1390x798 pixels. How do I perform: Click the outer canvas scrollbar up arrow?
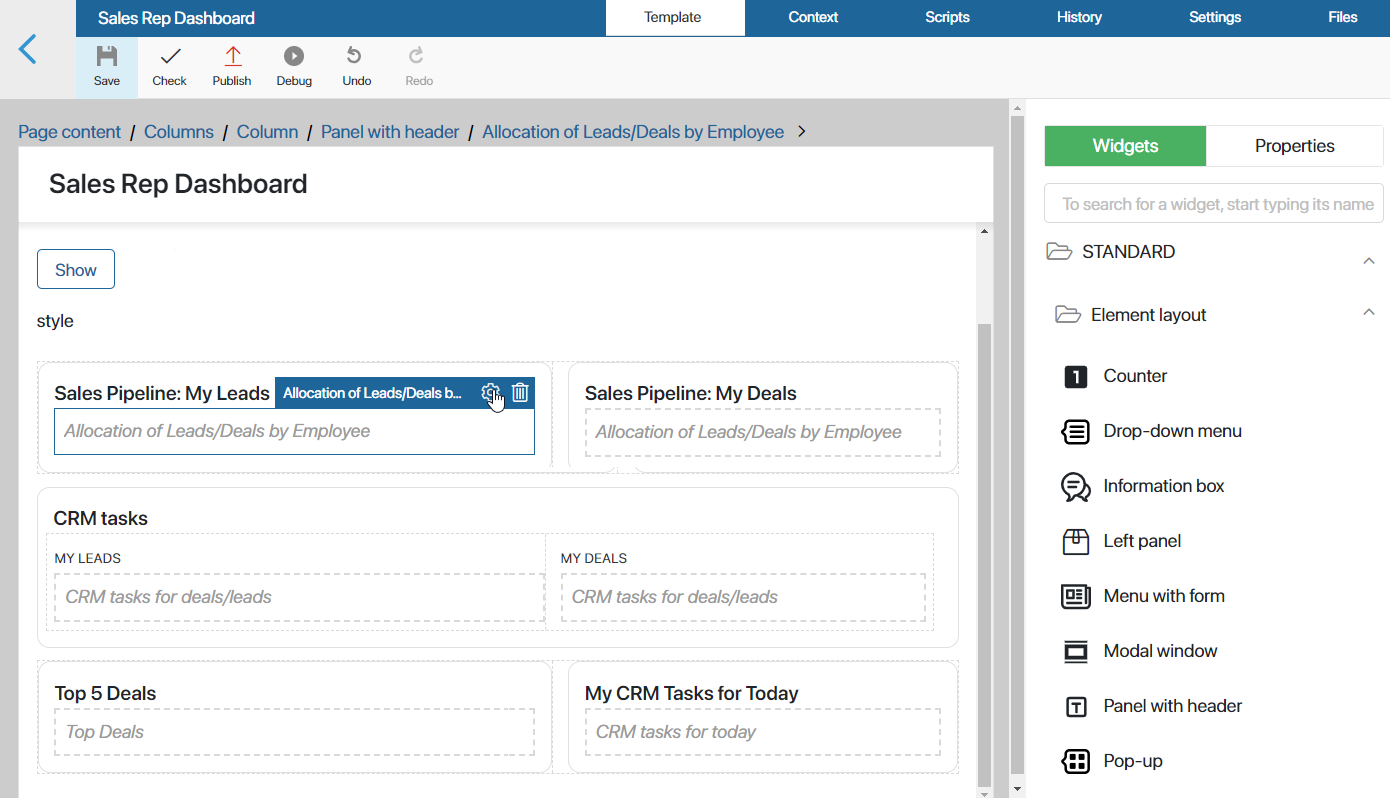(1017, 106)
